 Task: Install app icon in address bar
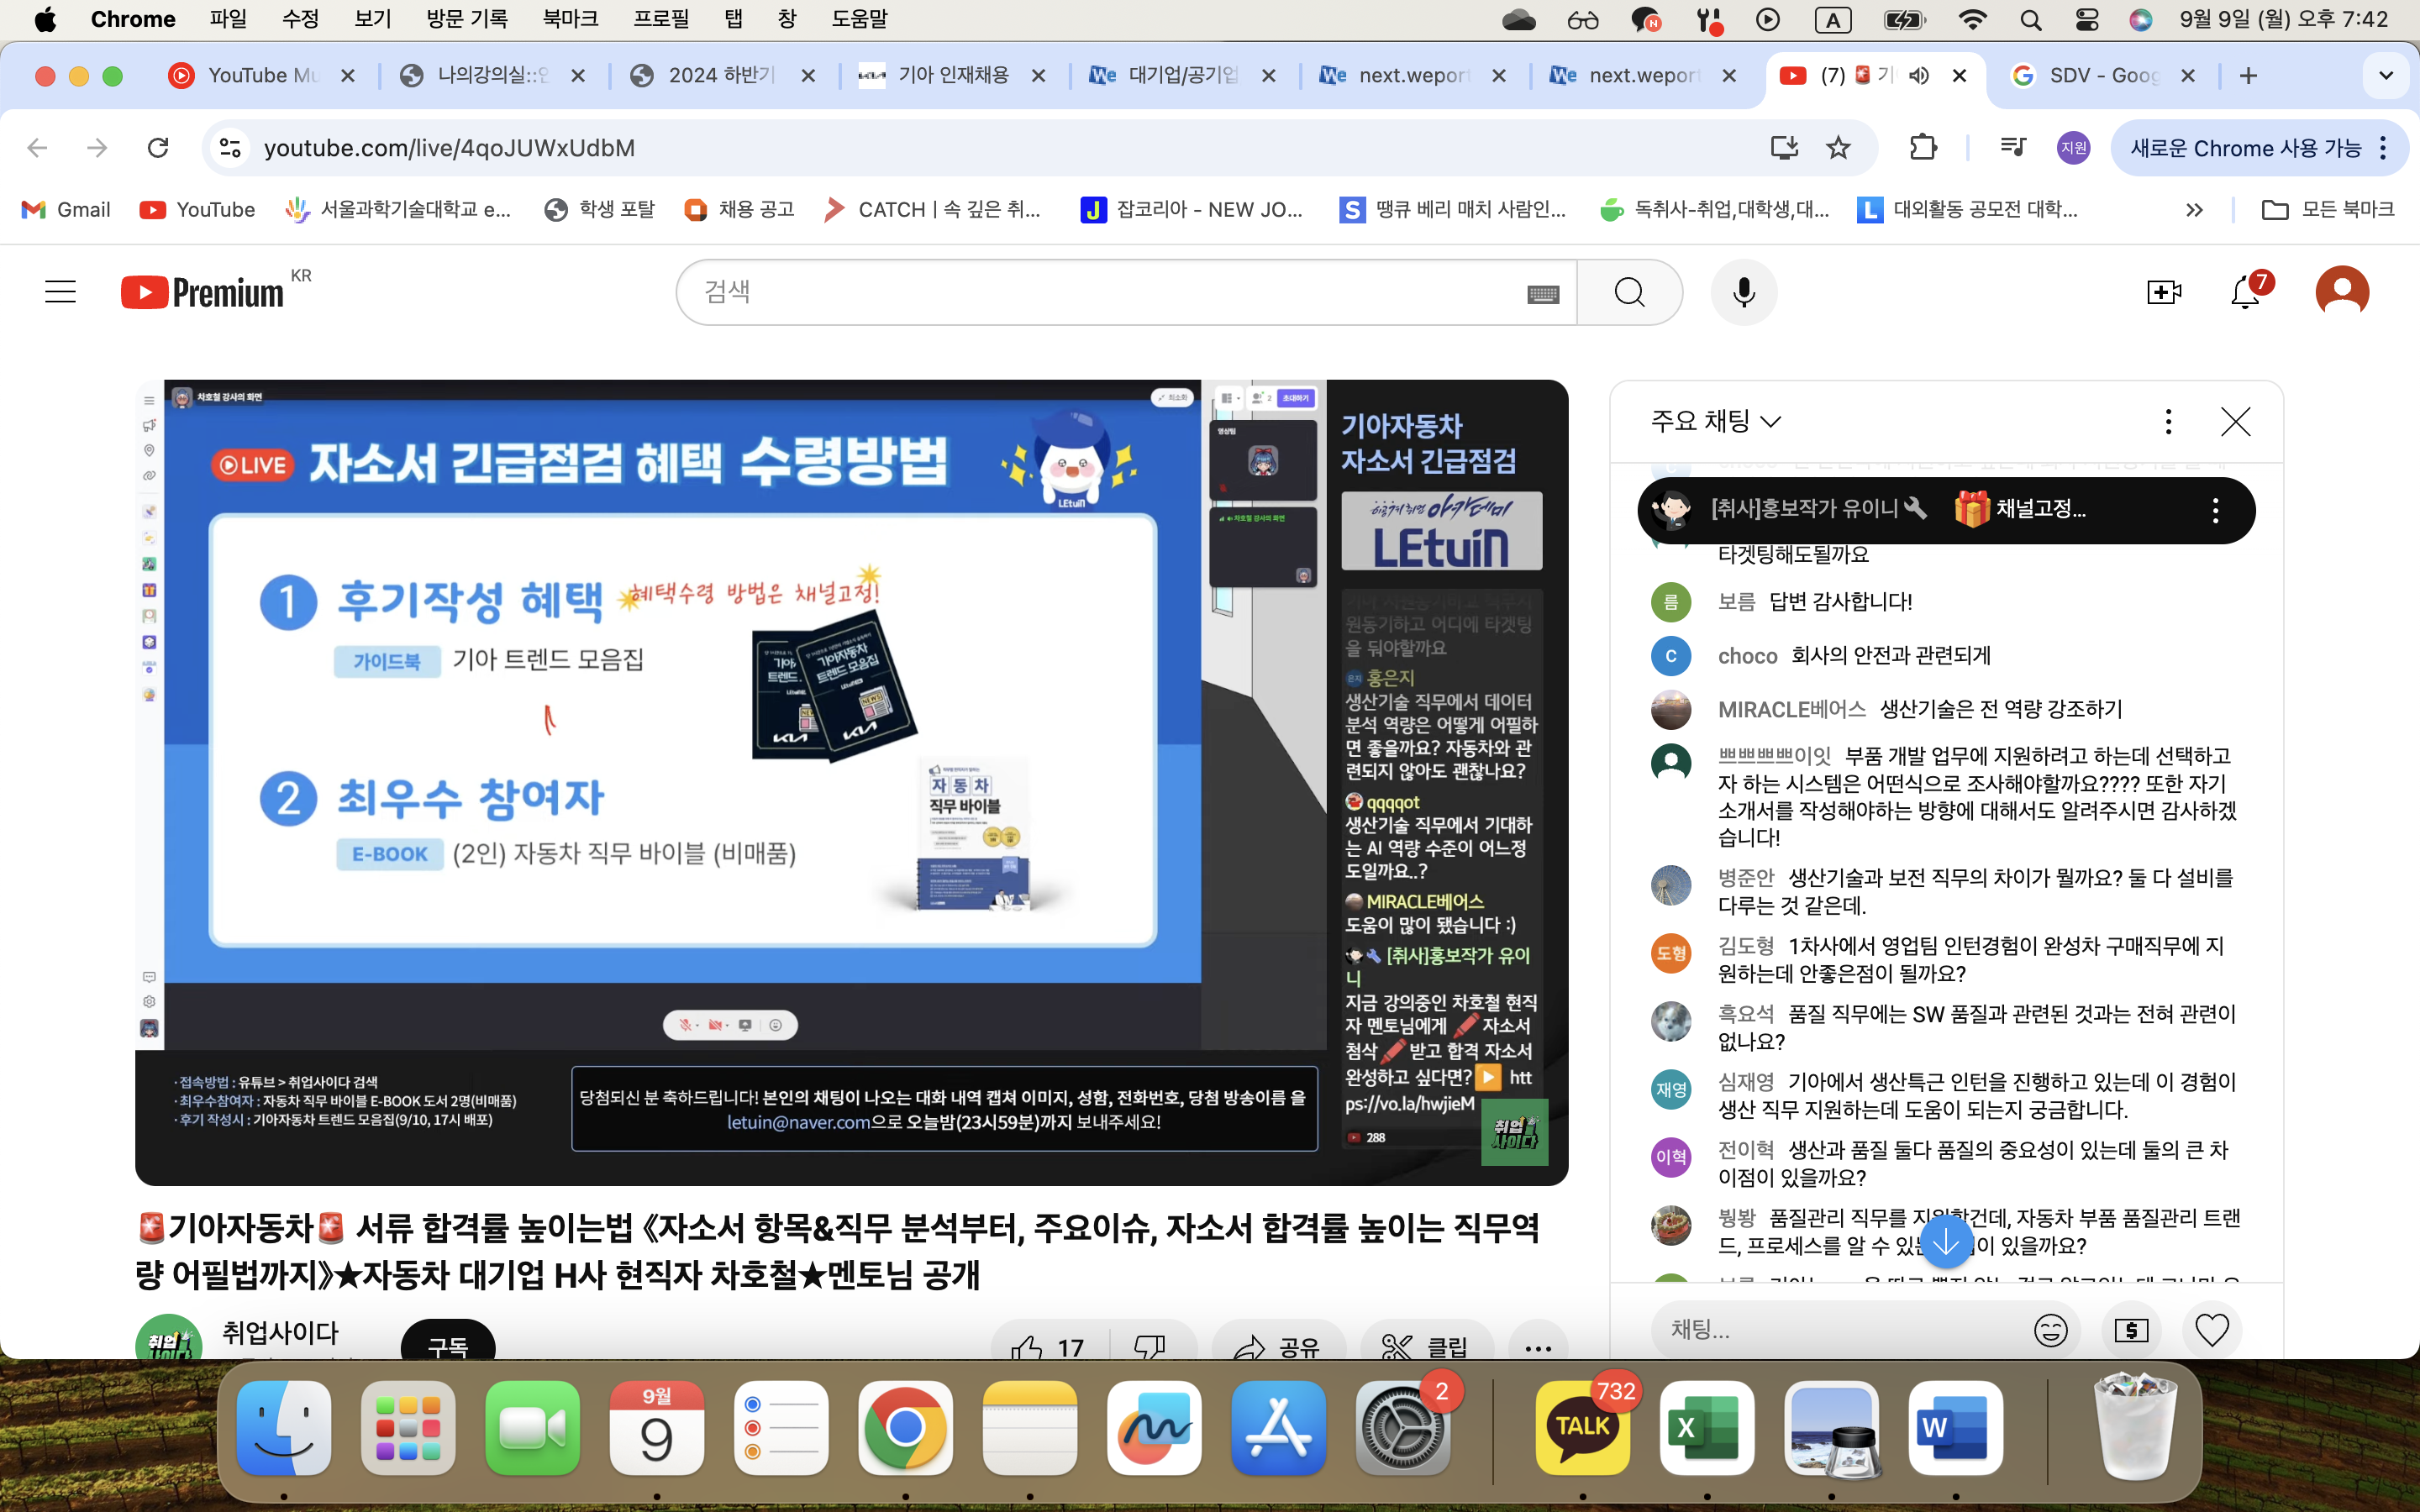pyautogui.click(x=1784, y=148)
